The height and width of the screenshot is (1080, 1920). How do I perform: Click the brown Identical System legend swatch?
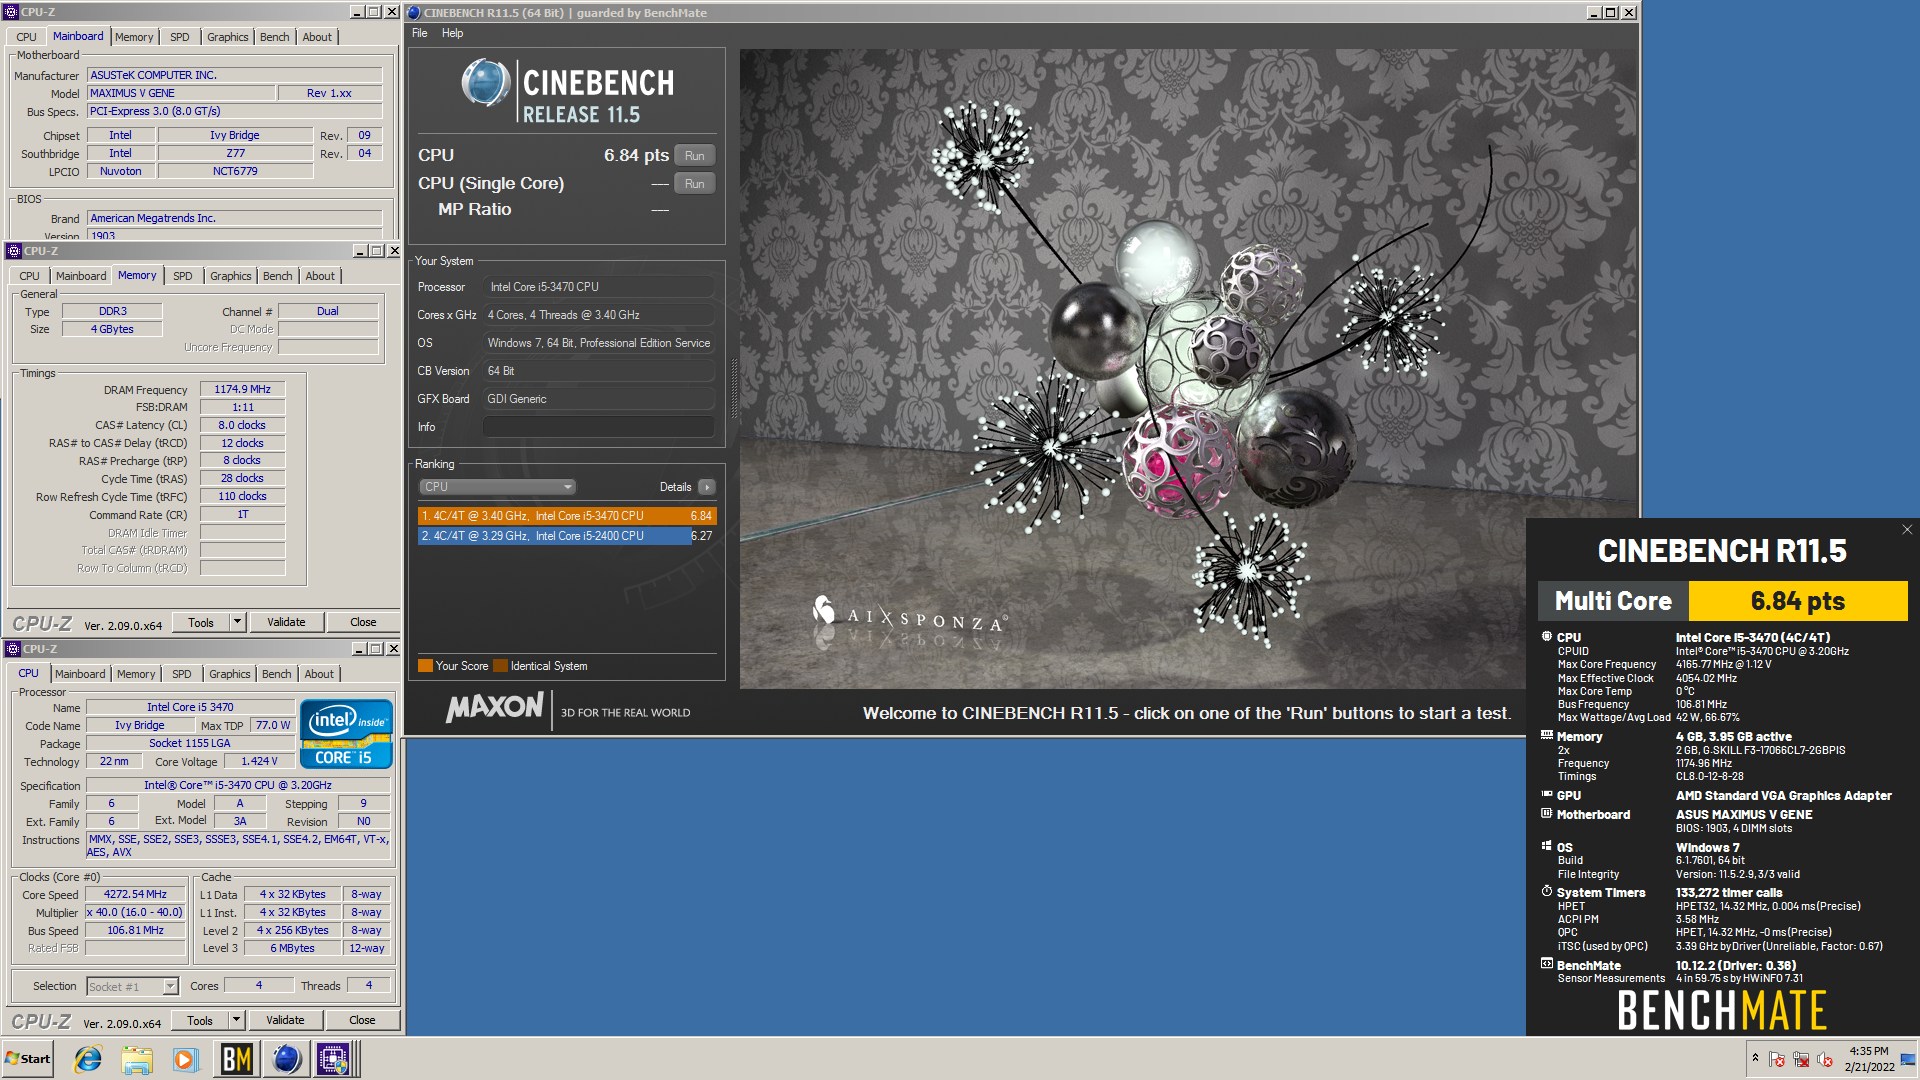tap(500, 666)
